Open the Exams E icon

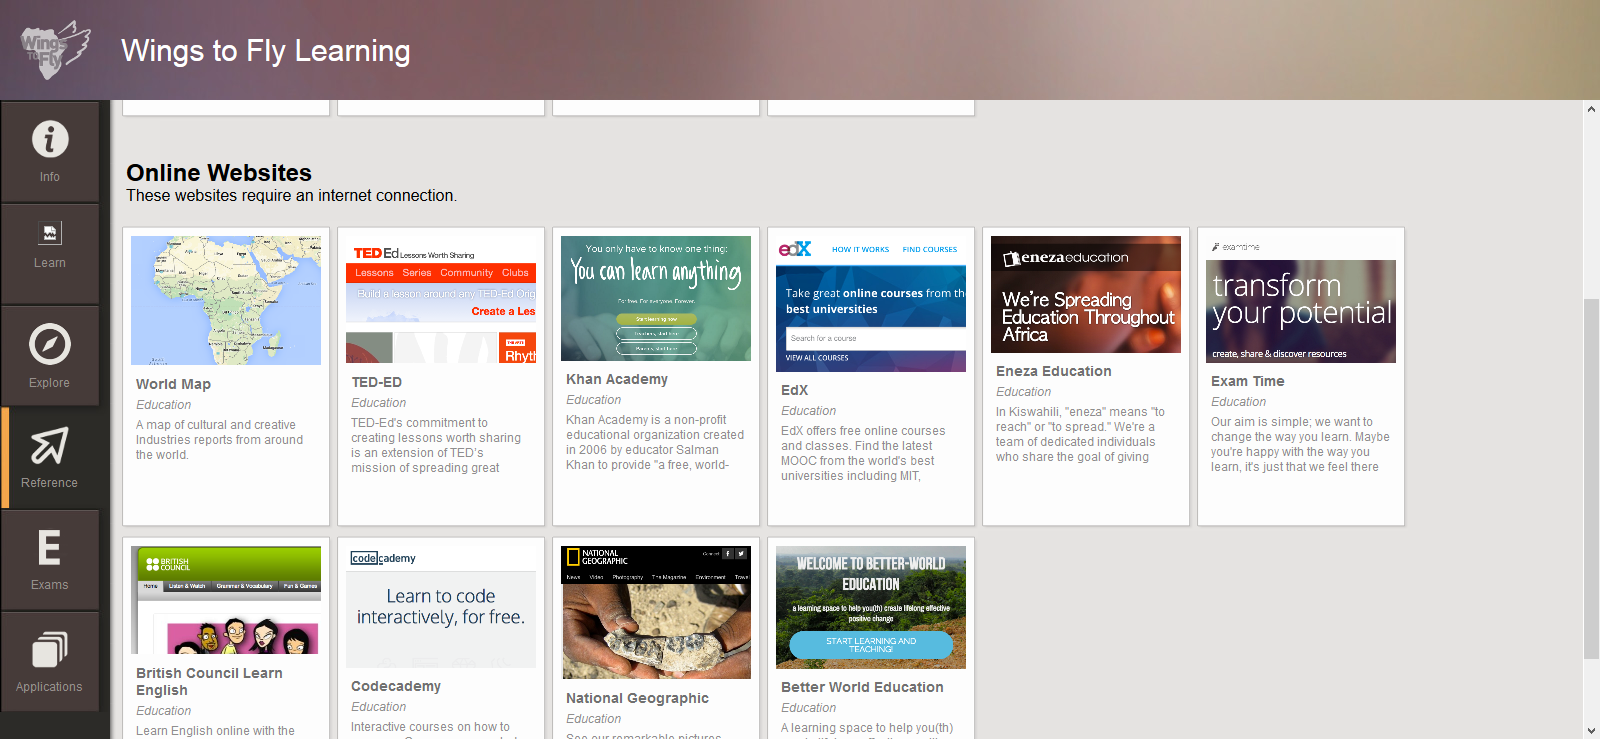[49, 548]
